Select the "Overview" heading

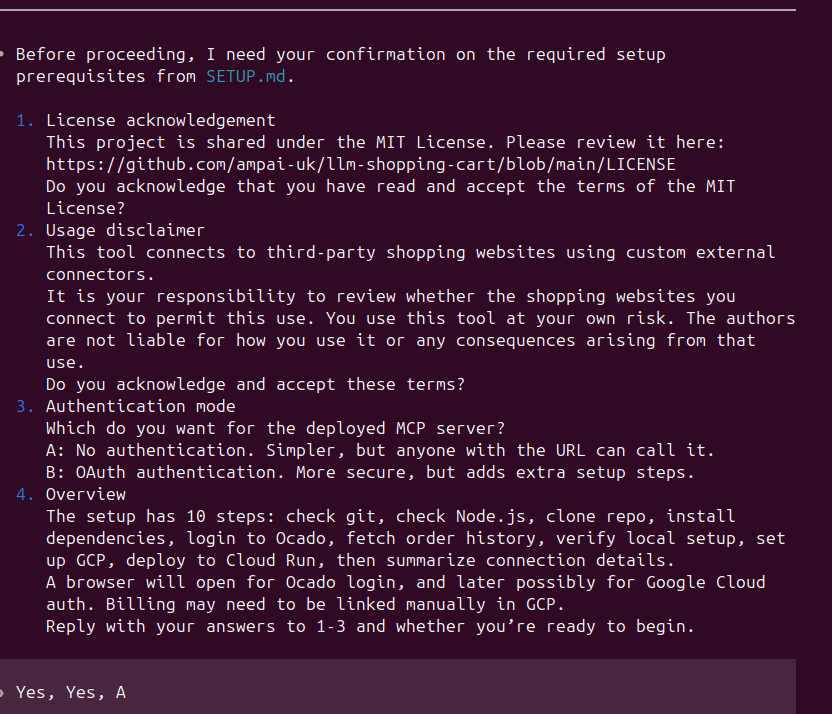85,494
